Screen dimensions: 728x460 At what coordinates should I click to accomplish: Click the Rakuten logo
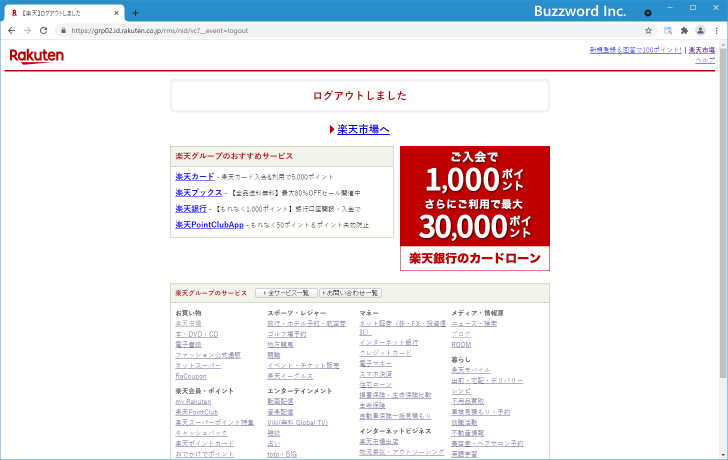pyautogui.click(x=37, y=56)
